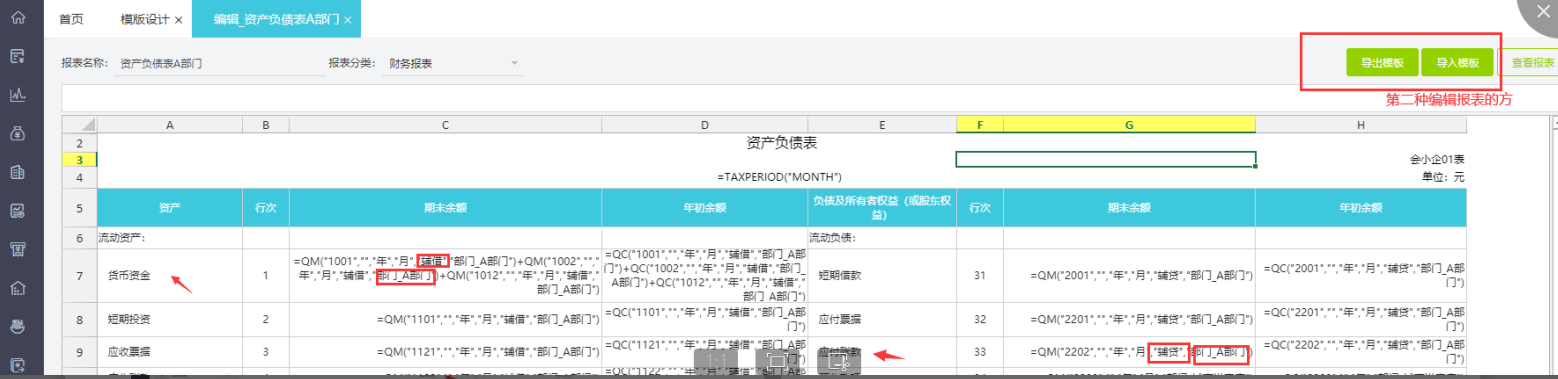
Task: Select row 8 header
Action: [x=79, y=319]
